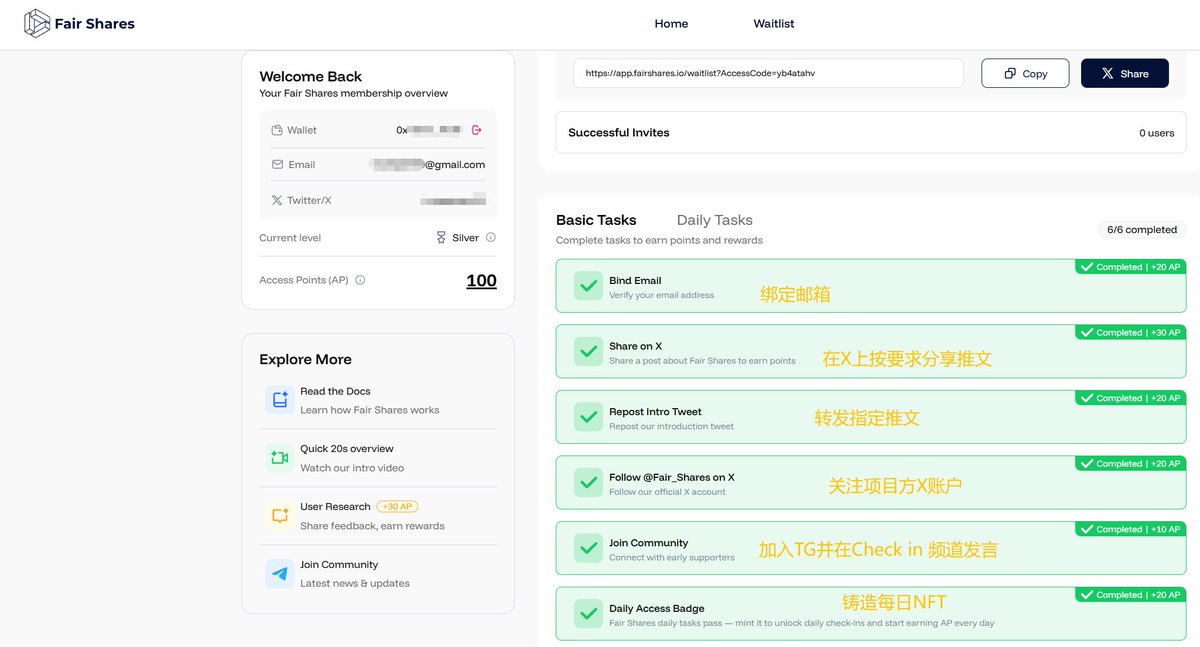
Task: Select the Basic Tasks tab
Action: point(596,220)
